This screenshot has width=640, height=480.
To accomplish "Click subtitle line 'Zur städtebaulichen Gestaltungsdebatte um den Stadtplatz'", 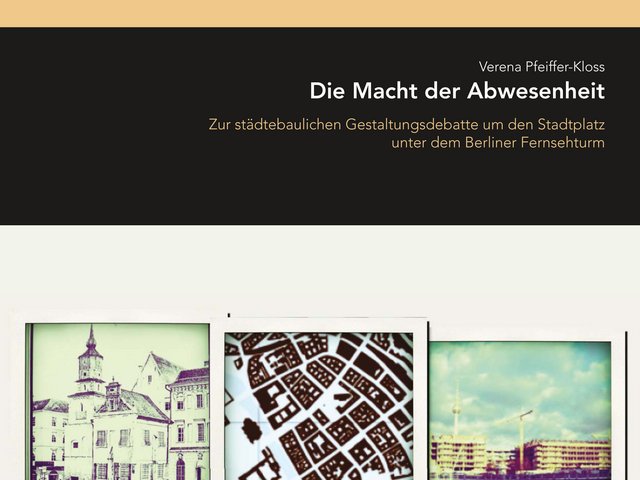I will pos(407,124).
